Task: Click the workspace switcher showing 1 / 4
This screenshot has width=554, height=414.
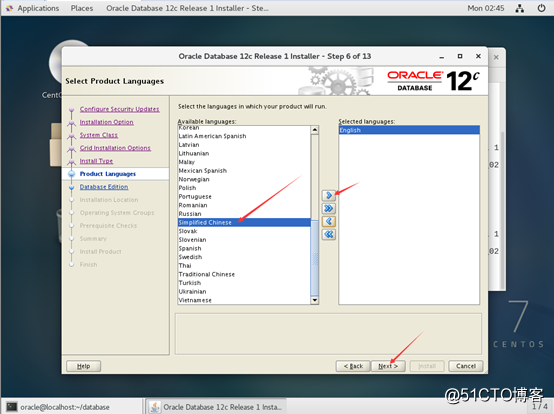Action: click(540, 407)
